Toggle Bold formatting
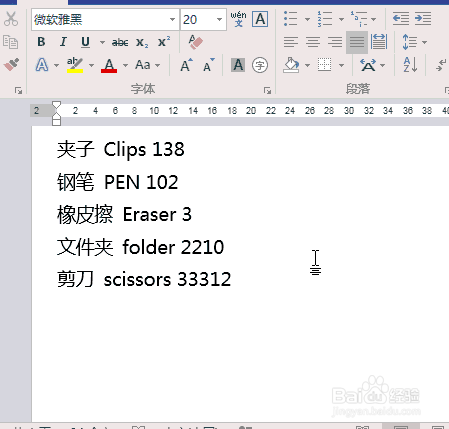 41,42
